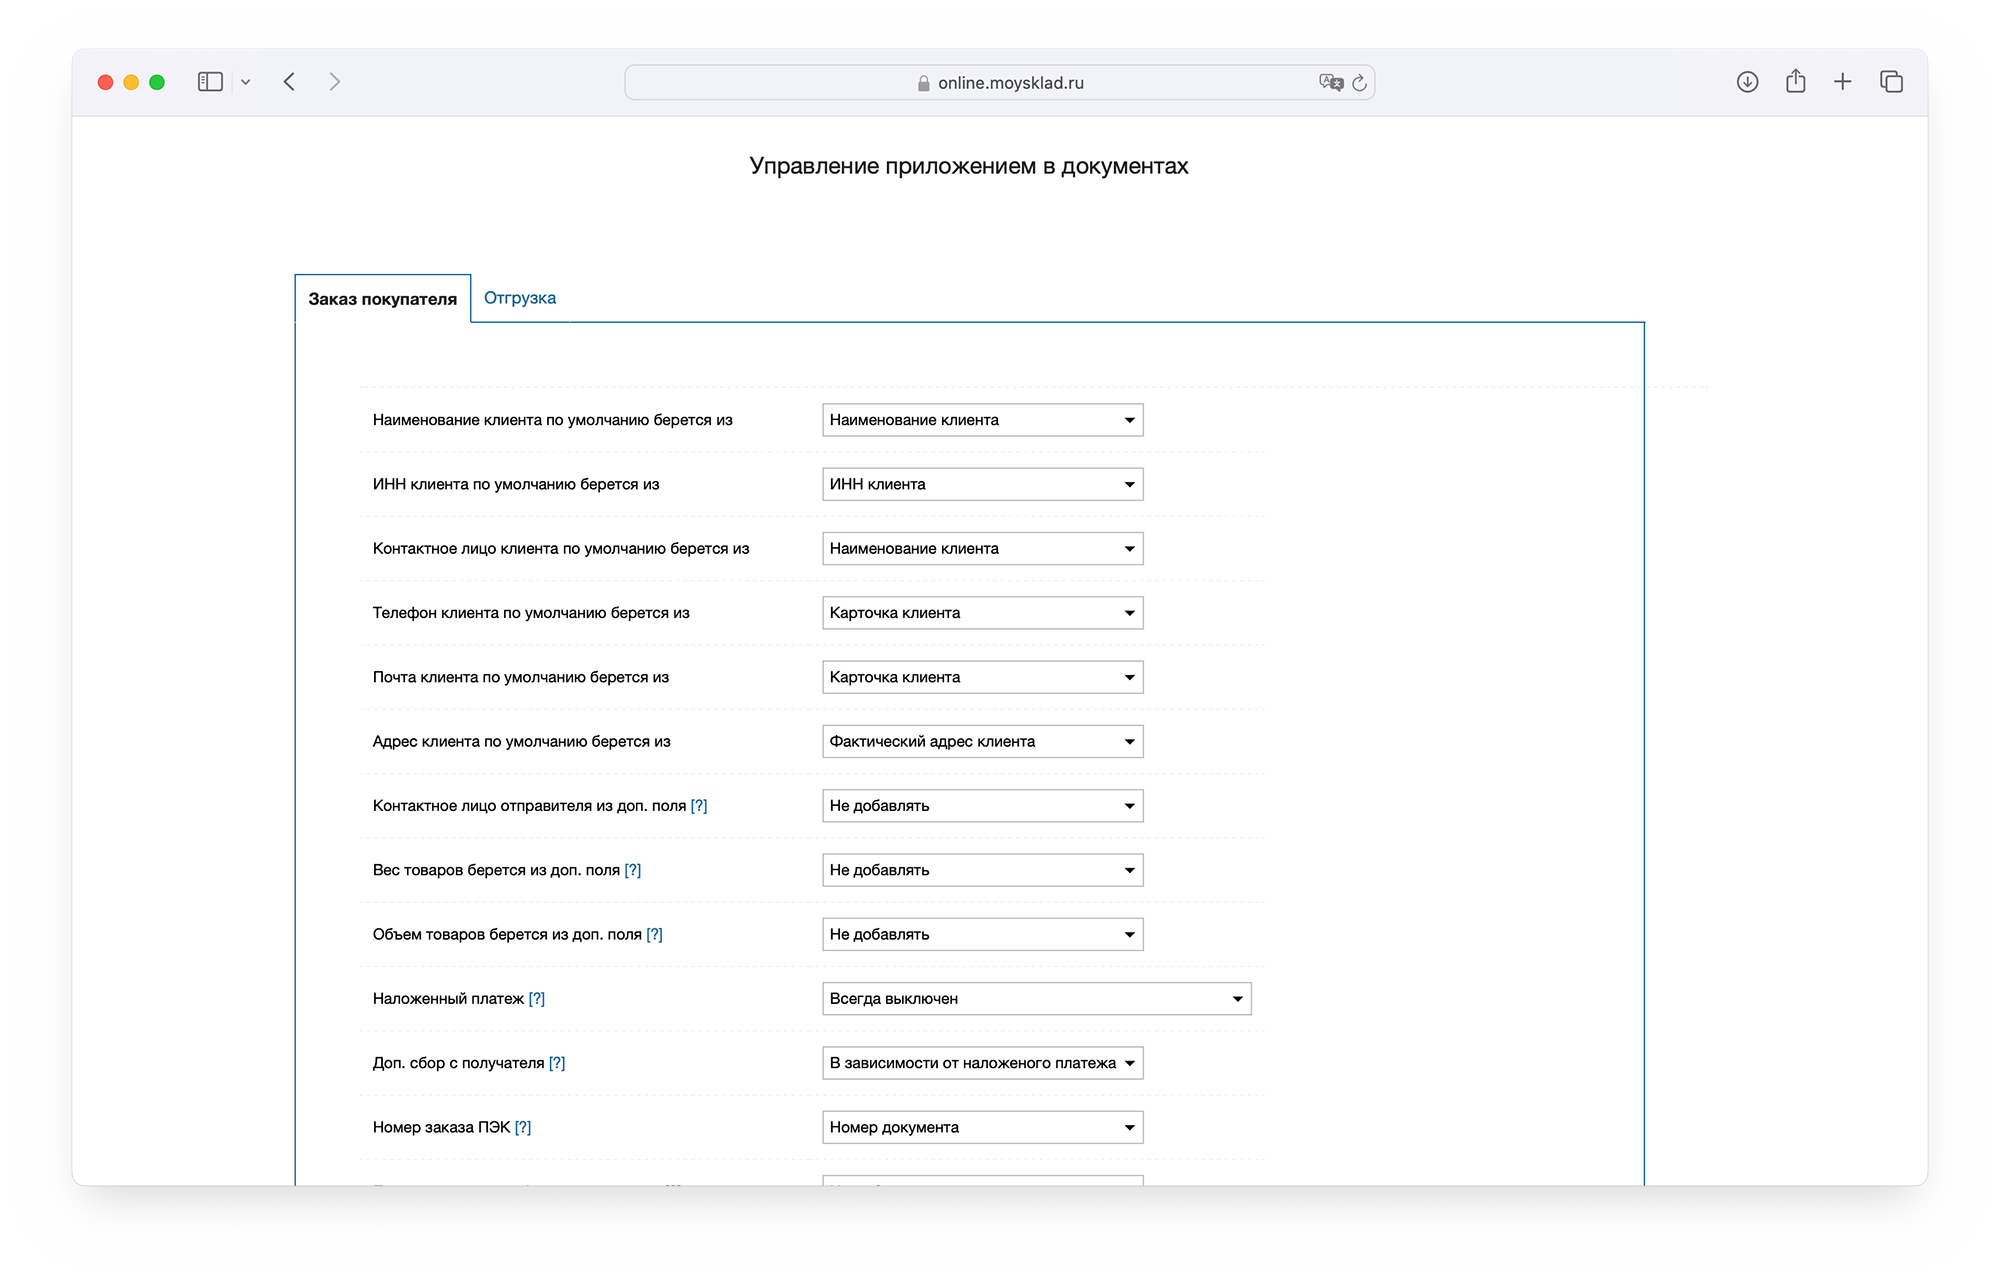Click the share icon in toolbar

1795,82
